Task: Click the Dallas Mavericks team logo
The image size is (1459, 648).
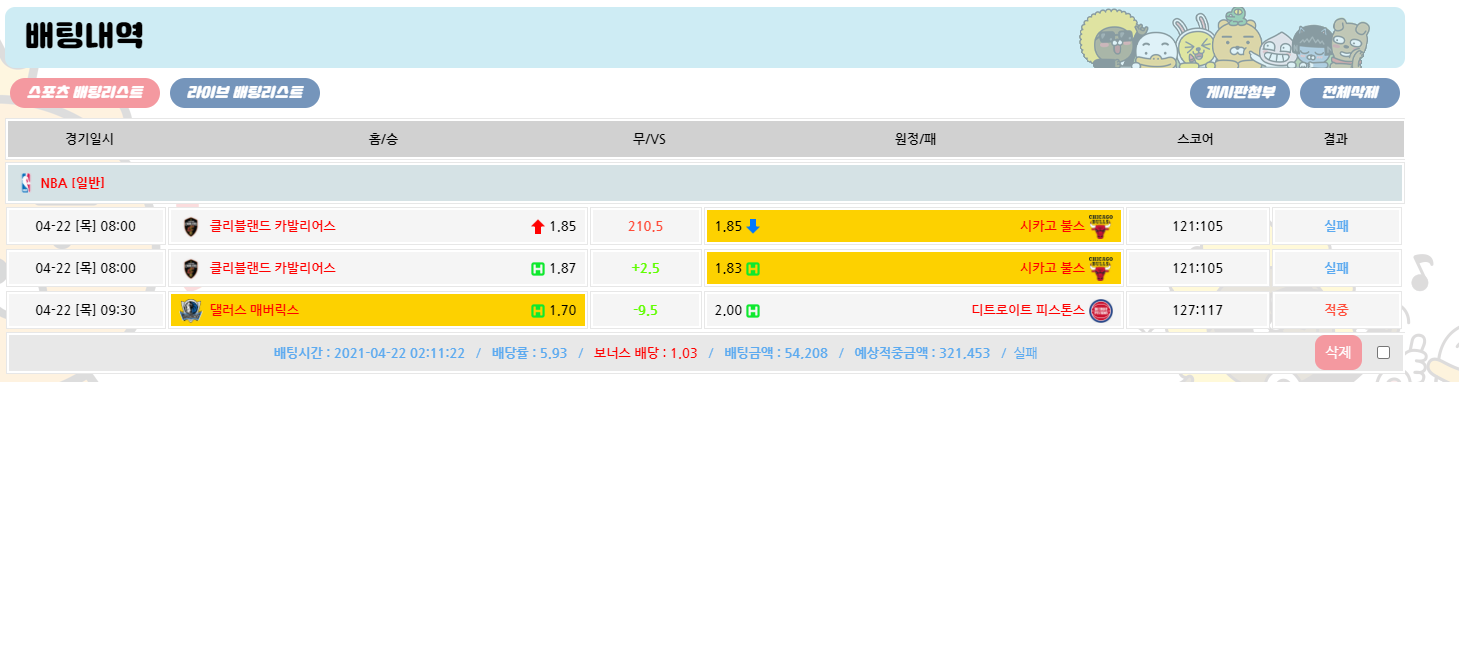Action: [191, 311]
